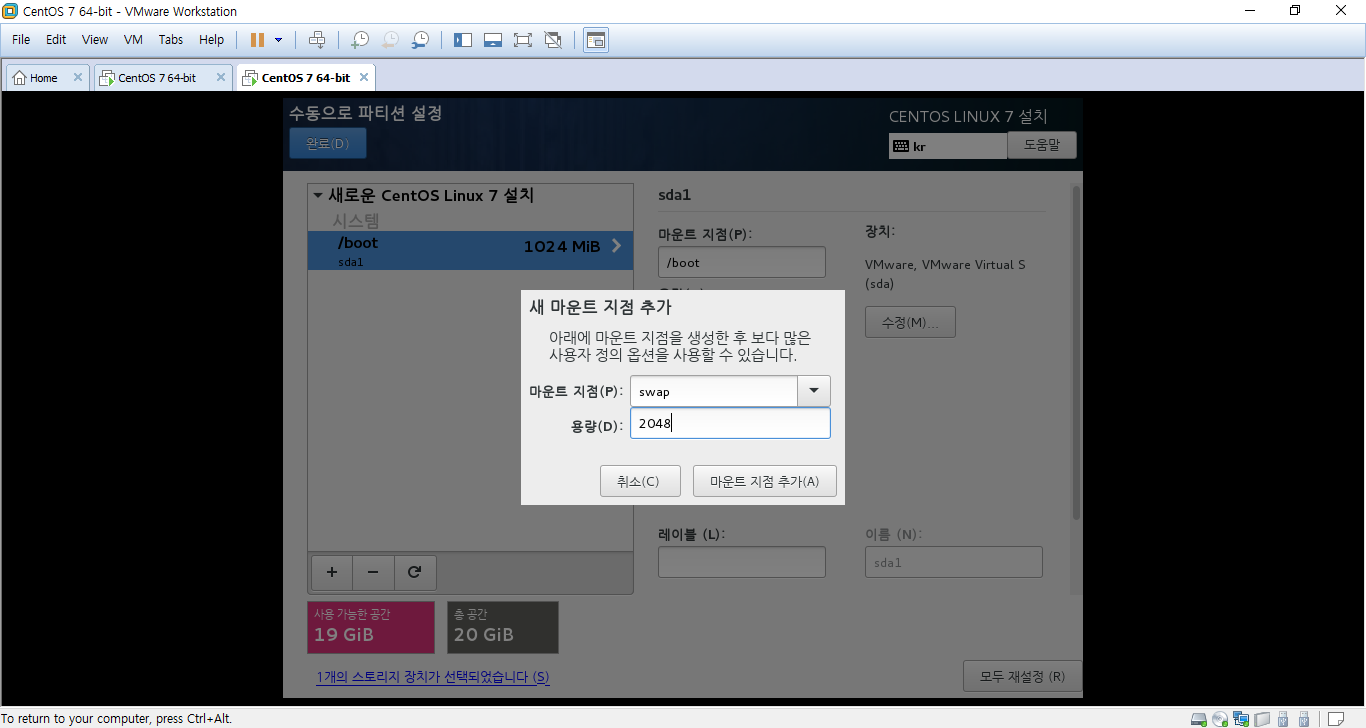Close the active bold CentOS 7 64-bit tab
This screenshot has width=1366, height=728.
(x=363, y=78)
